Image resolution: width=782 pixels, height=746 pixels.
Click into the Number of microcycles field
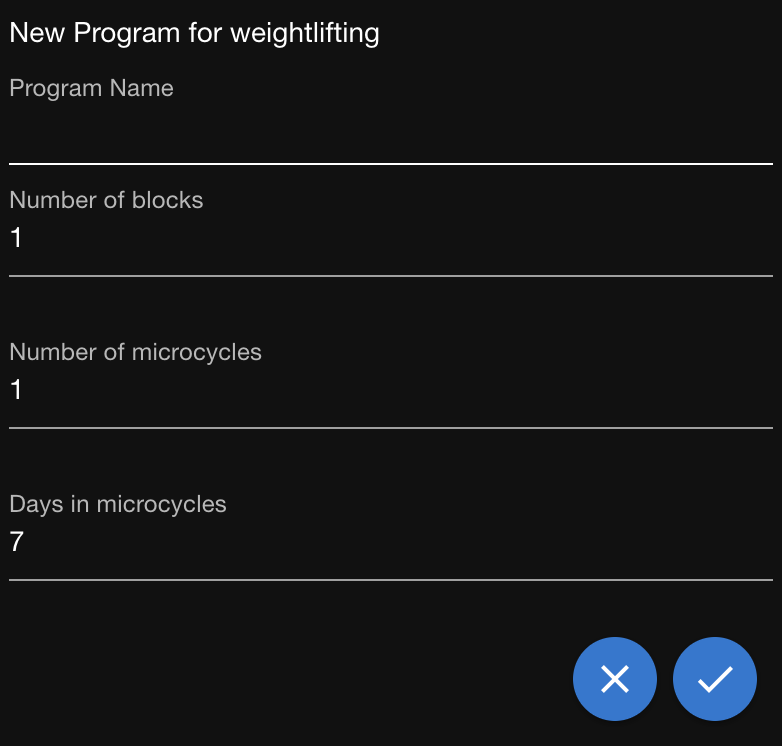coord(390,392)
